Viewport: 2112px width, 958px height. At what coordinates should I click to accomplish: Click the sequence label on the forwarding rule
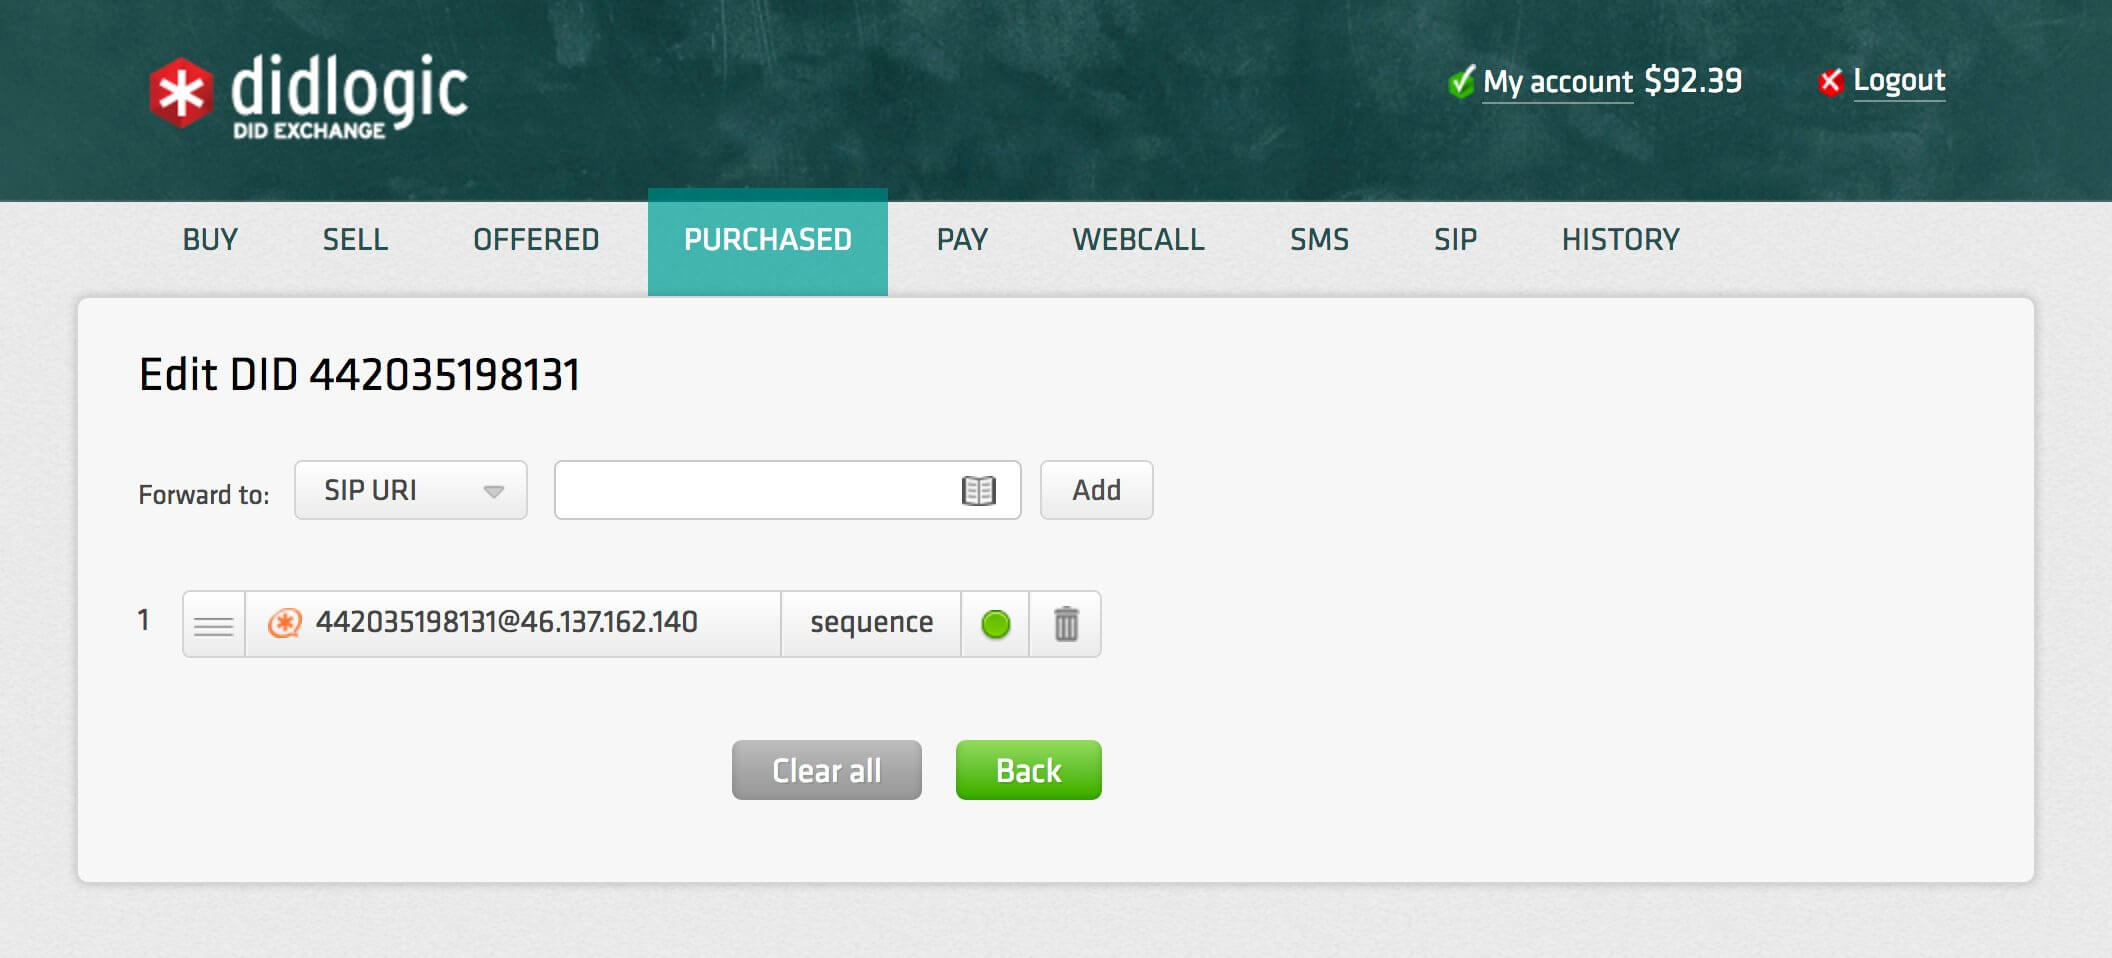click(x=871, y=622)
